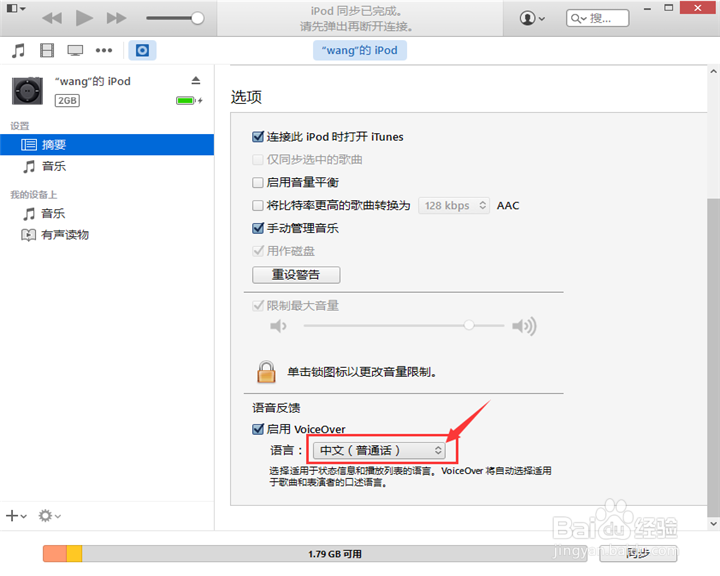Image resolution: width=720 pixels, height=576 pixels.
Task: Toggle 手动管理音乐 checkbox
Action: [x=258, y=228]
